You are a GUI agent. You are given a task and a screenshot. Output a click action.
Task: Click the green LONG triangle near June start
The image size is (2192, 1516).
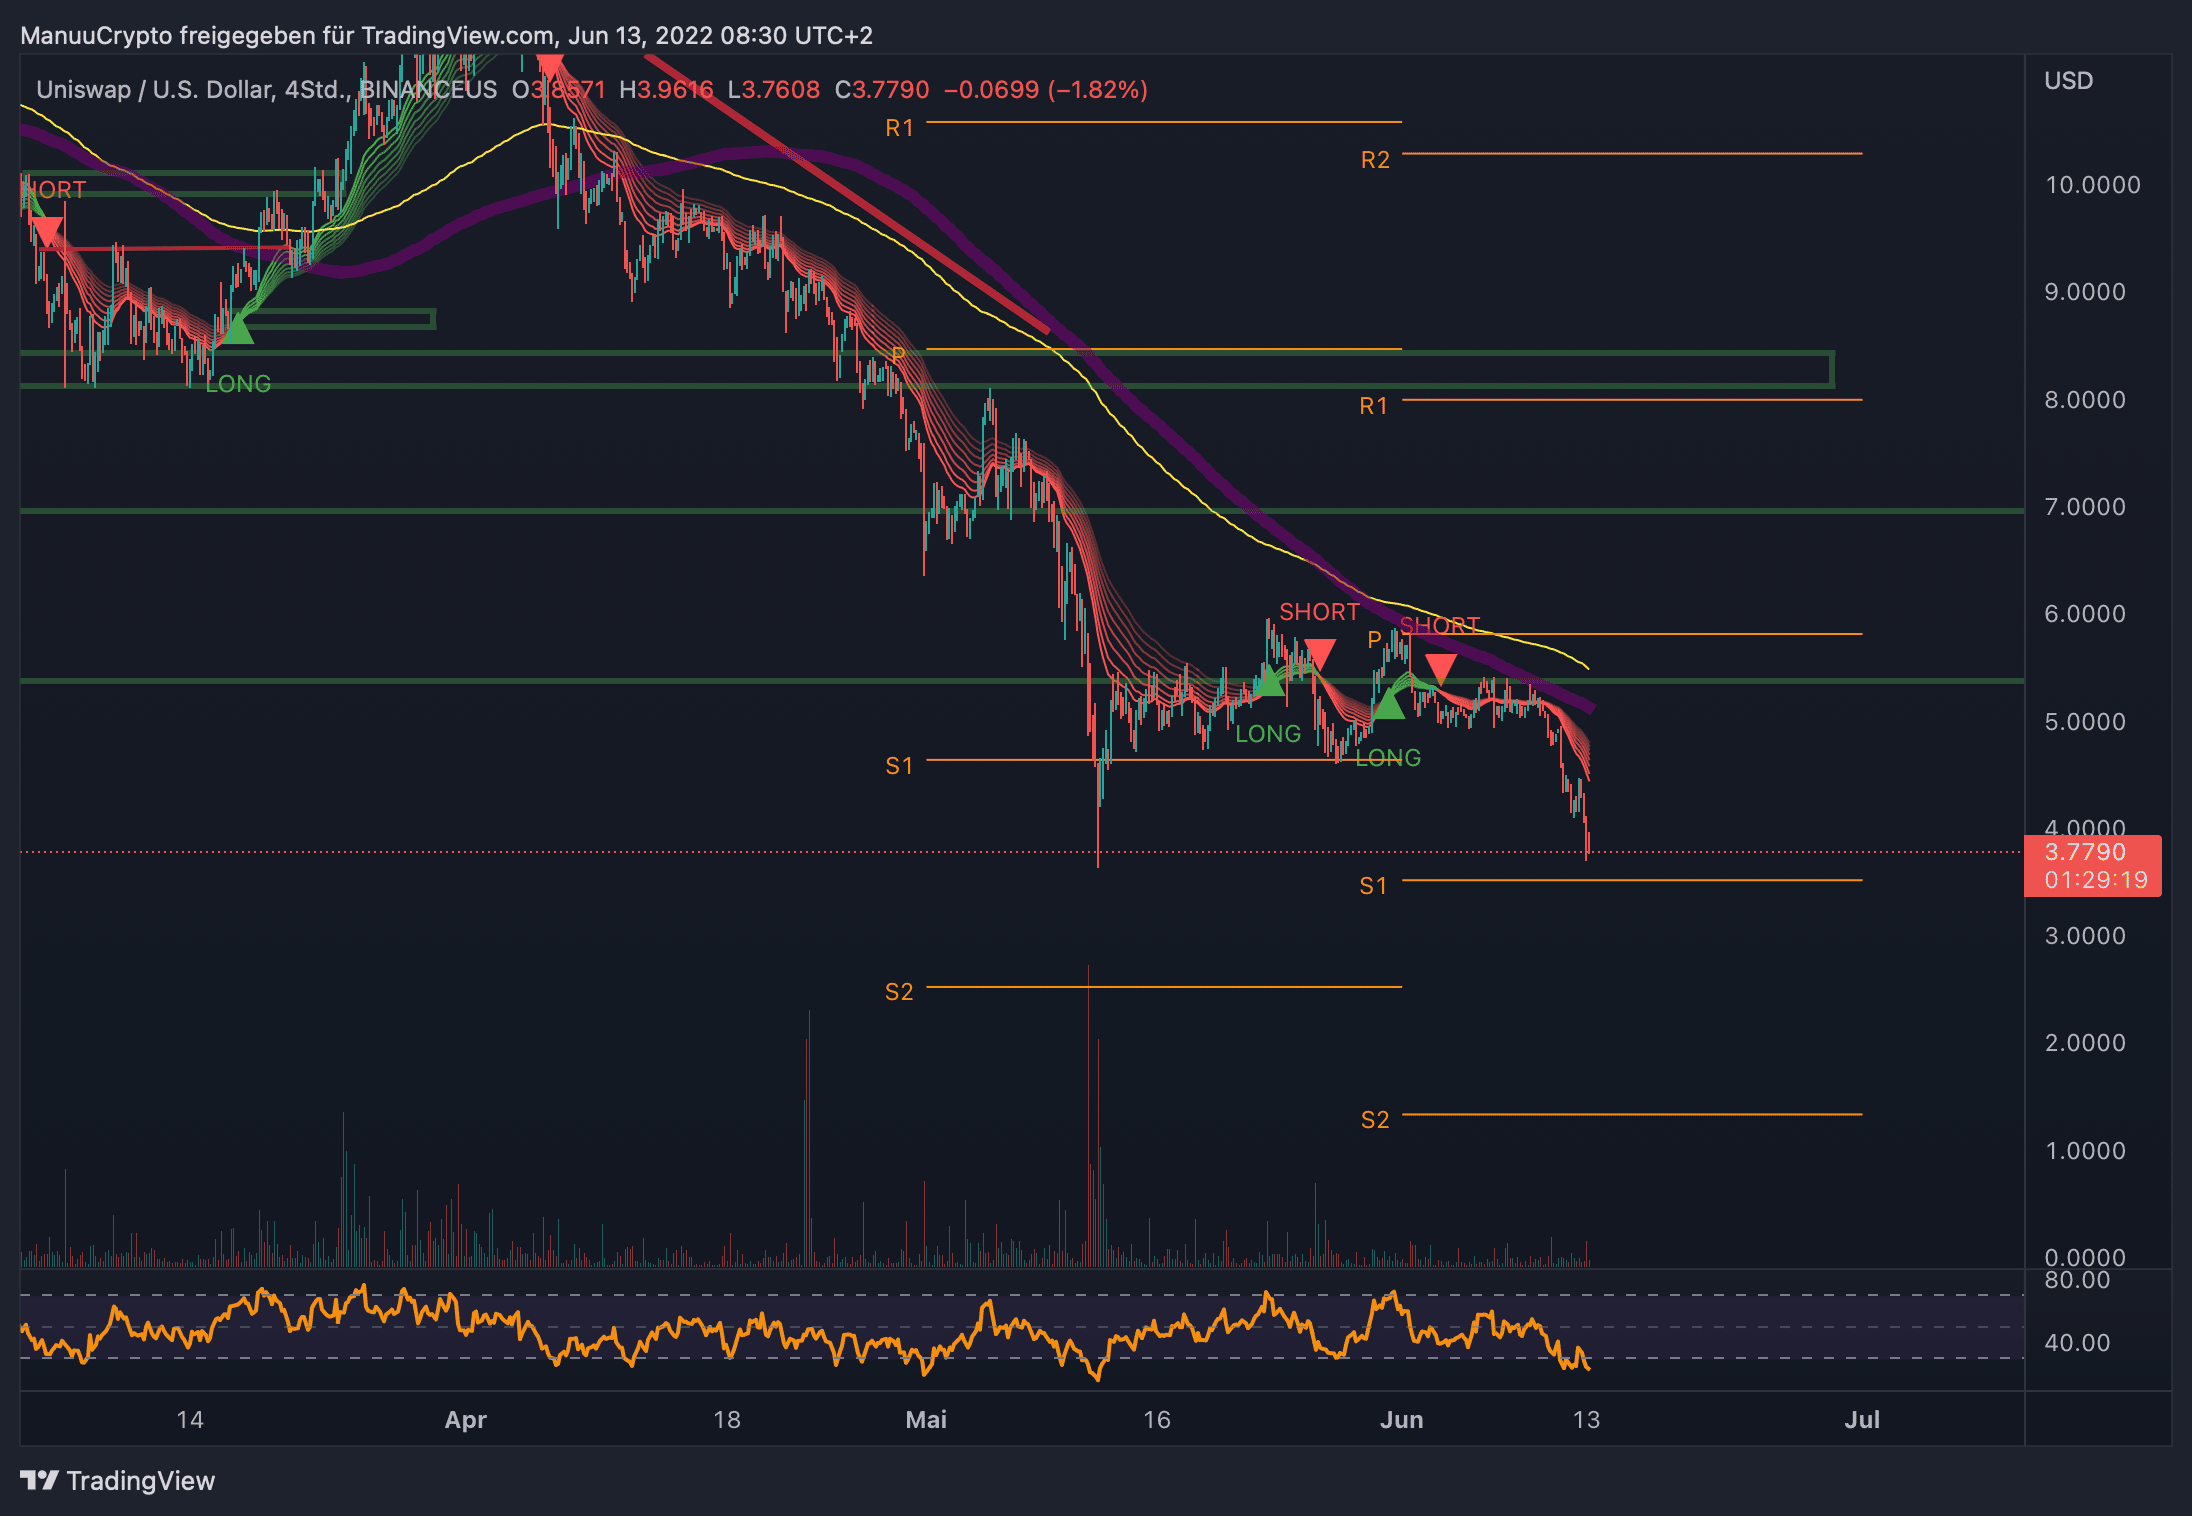pos(1388,705)
